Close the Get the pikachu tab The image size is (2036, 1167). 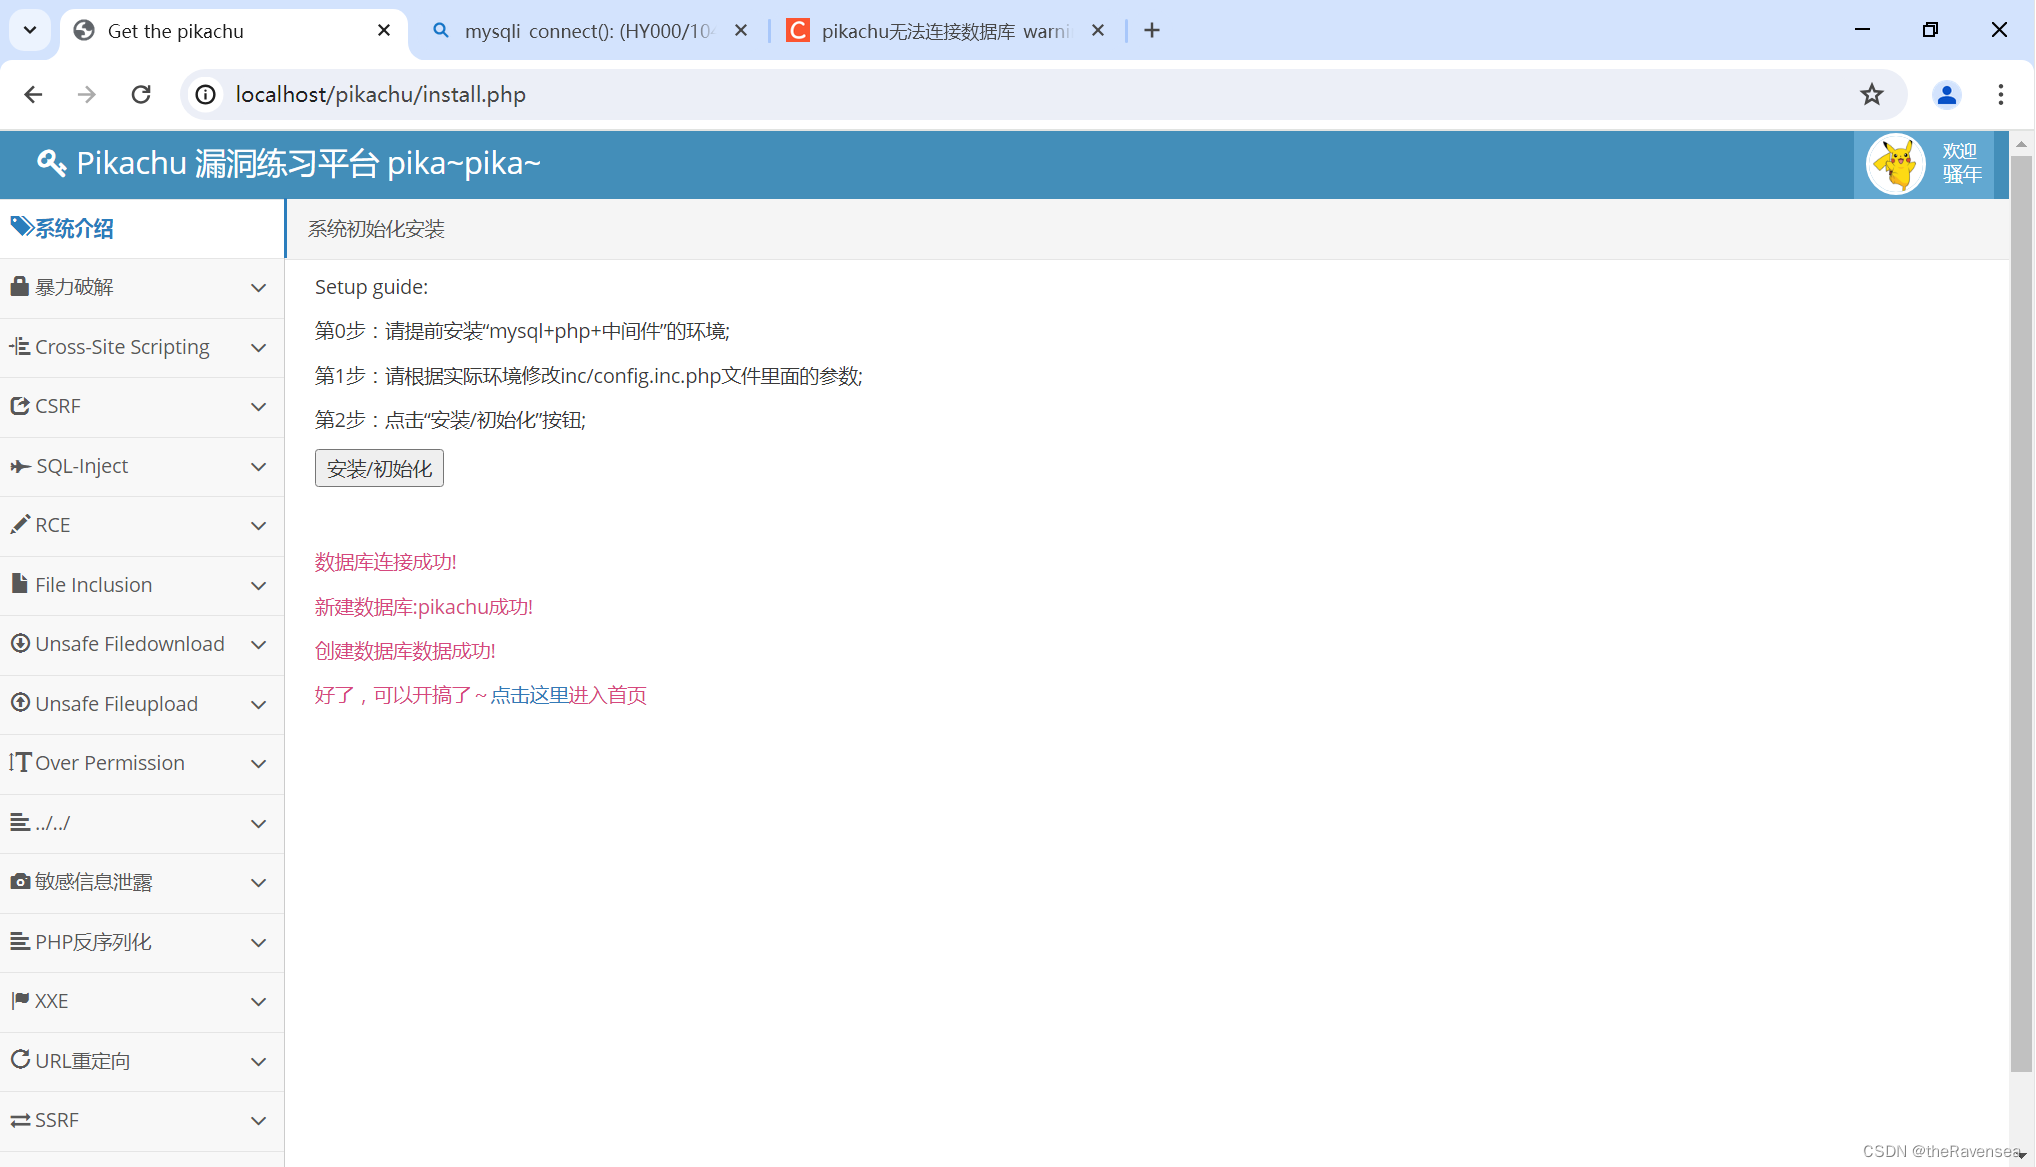[x=384, y=31]
